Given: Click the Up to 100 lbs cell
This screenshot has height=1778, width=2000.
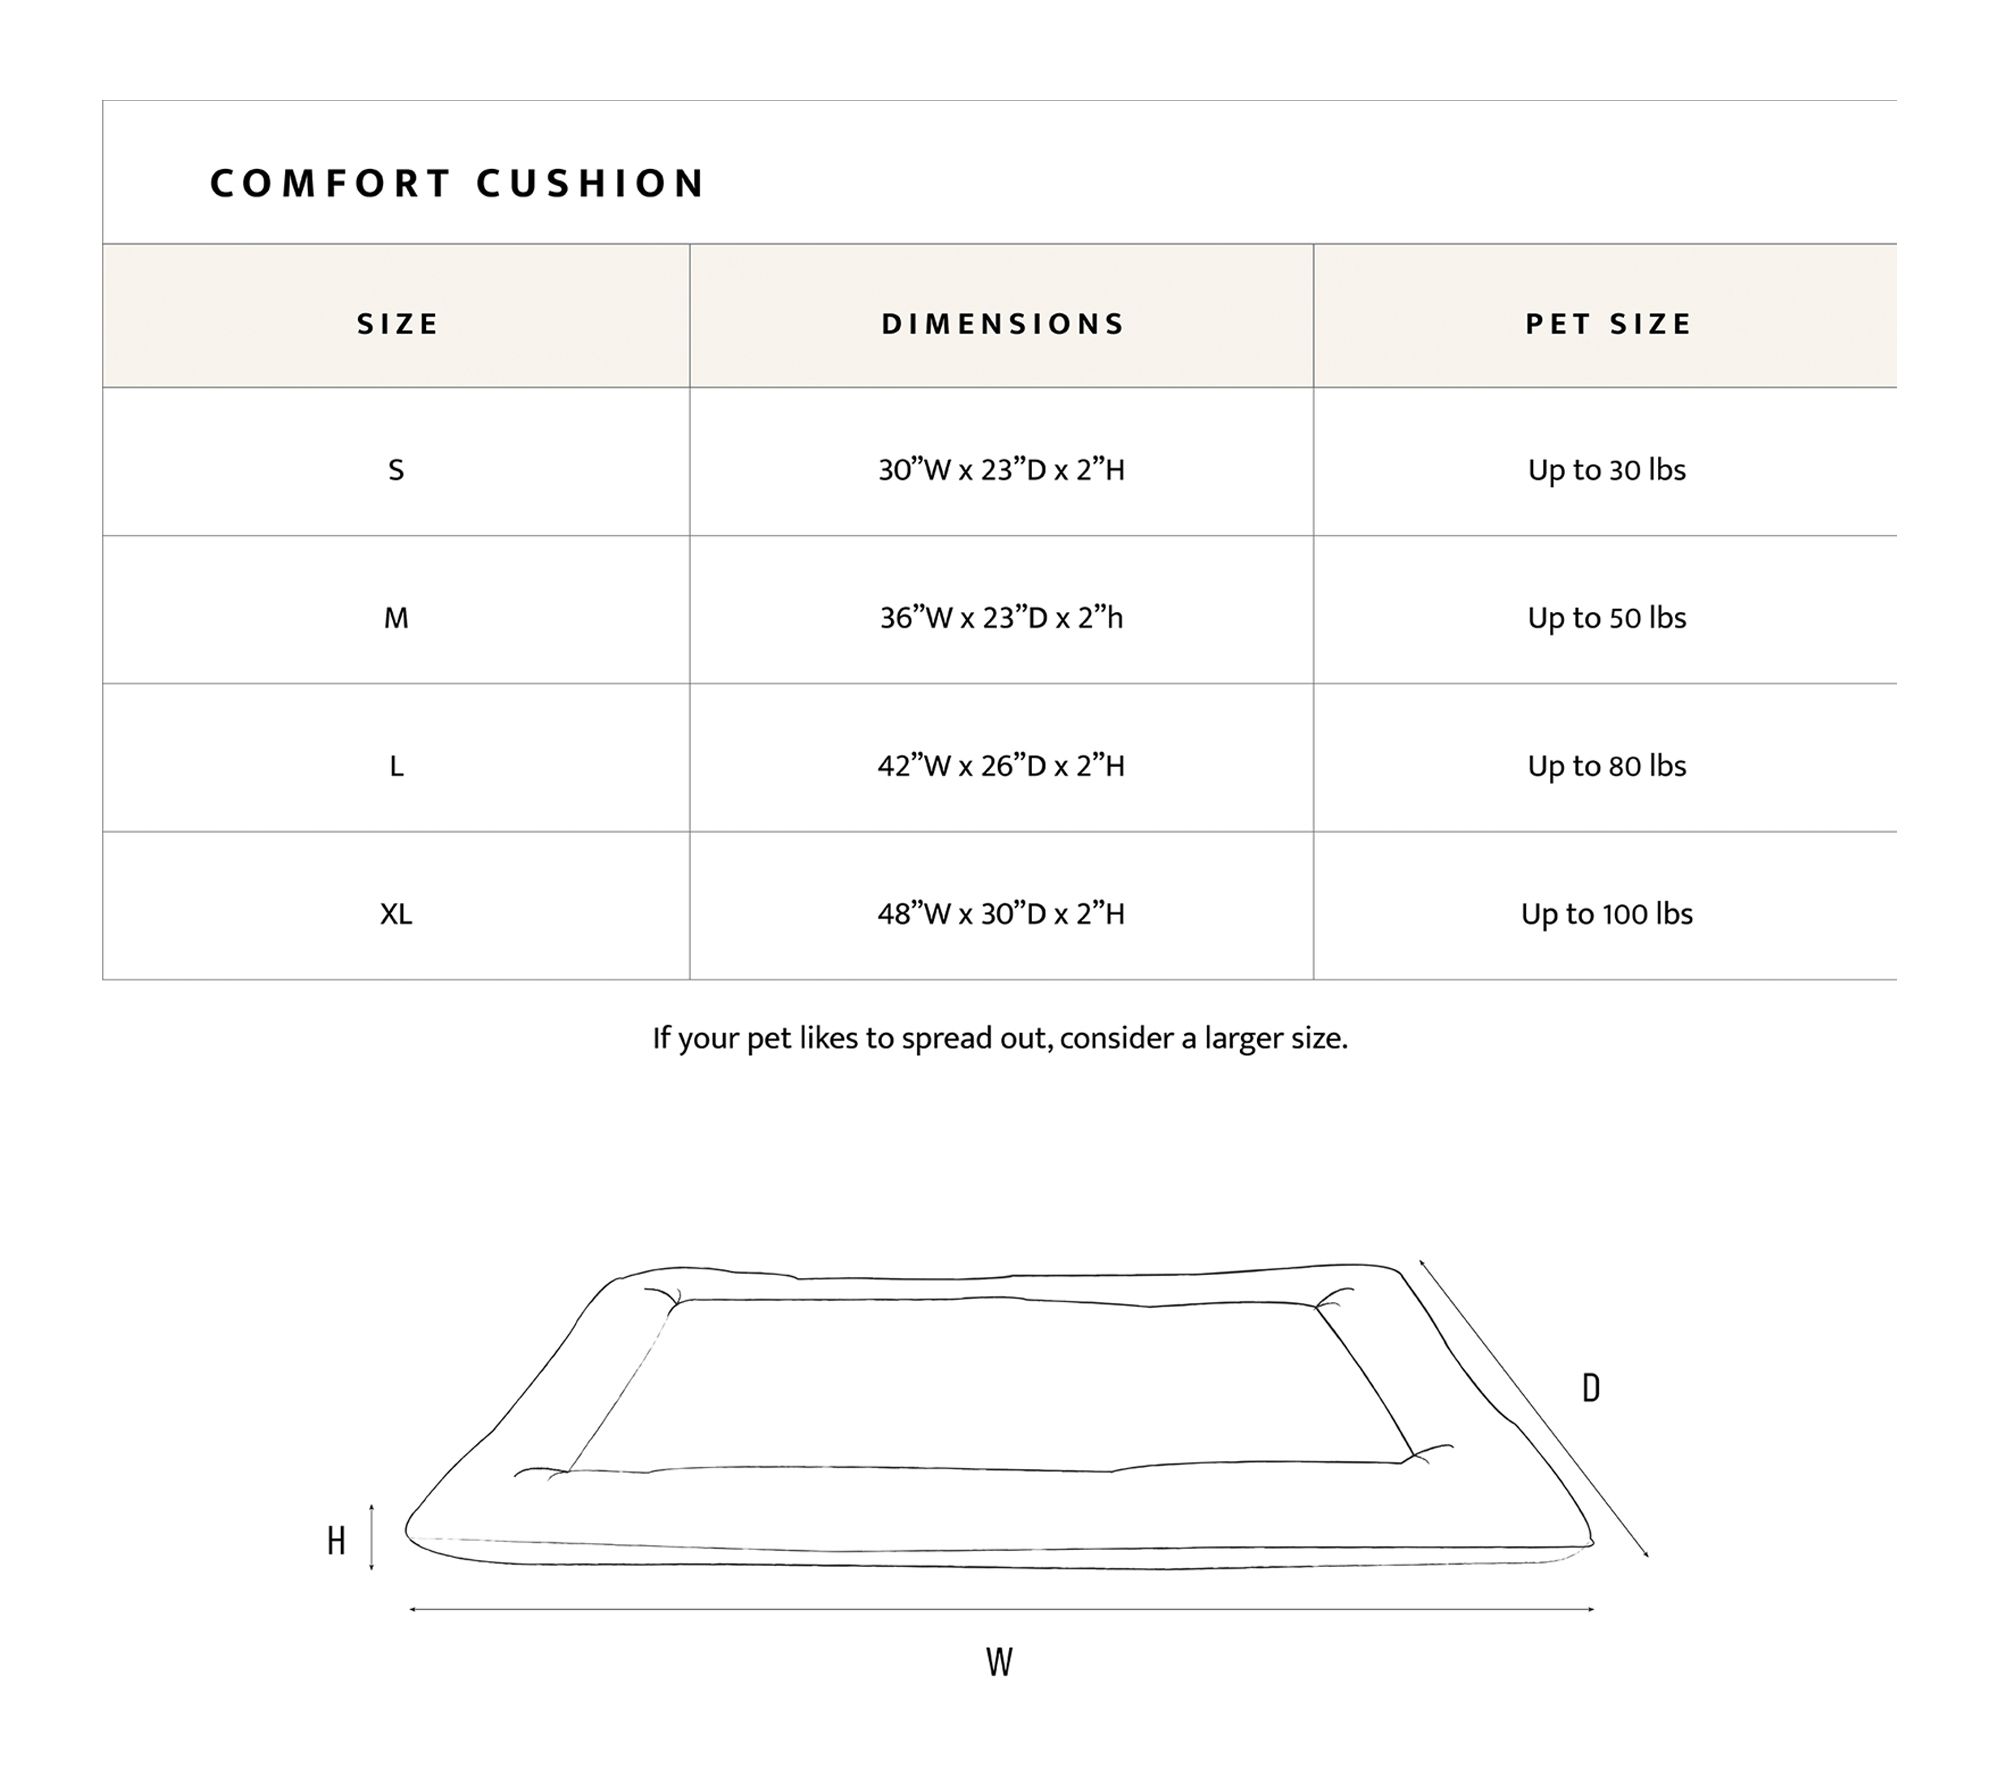Looking at the screenshot, I should pos(1606,914).
